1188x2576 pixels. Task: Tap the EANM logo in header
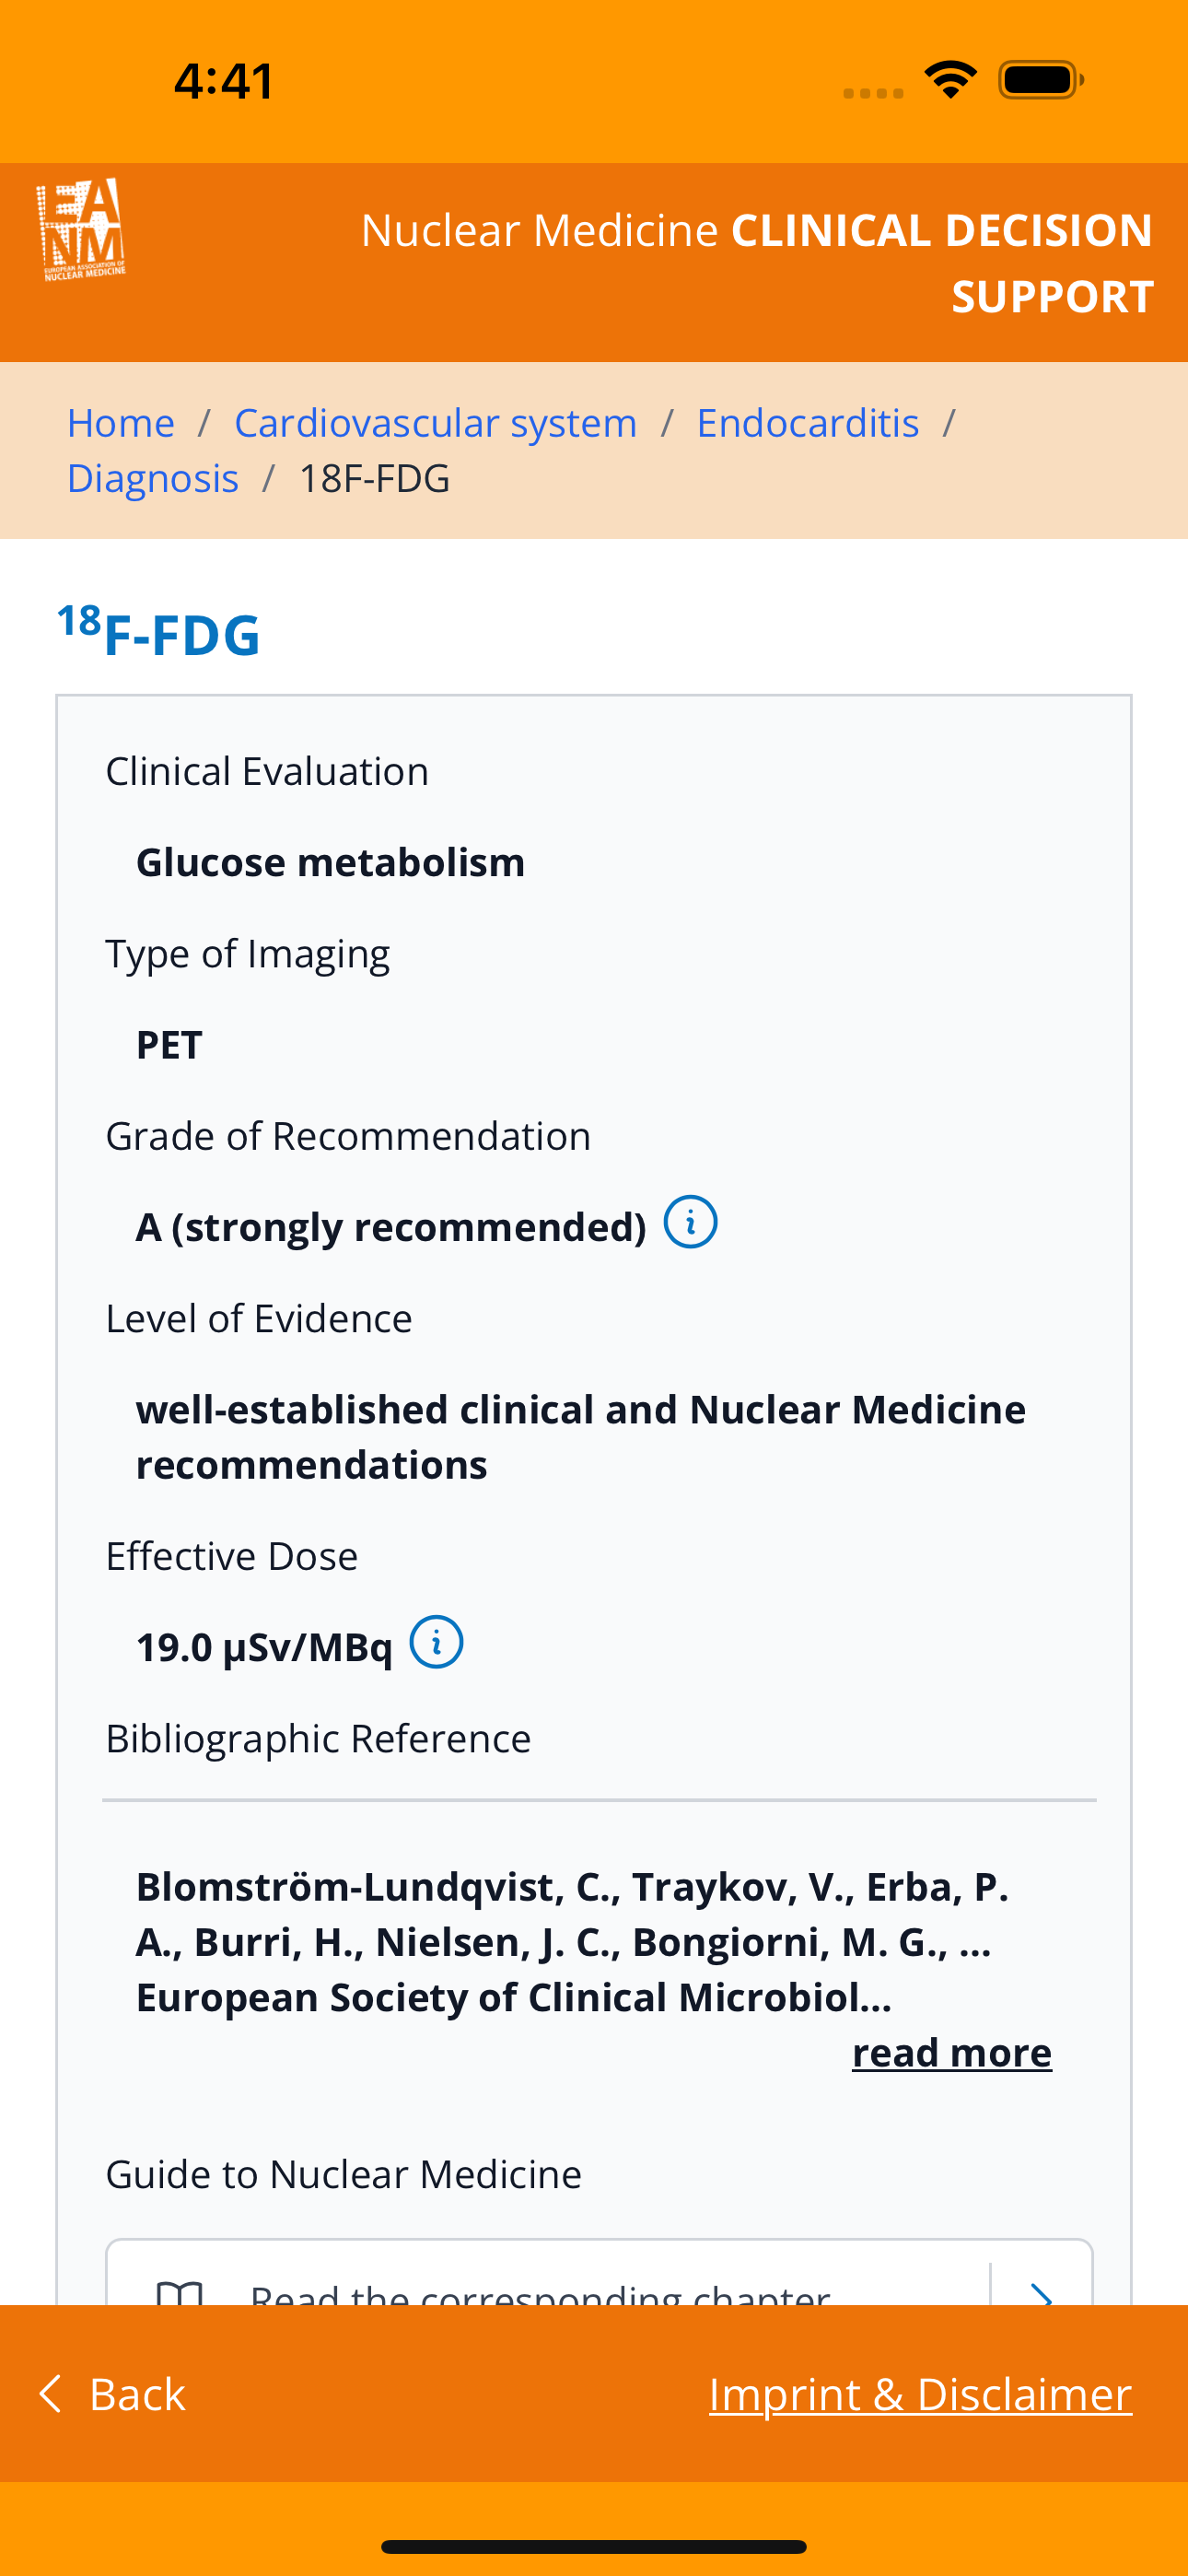[82, 230]
